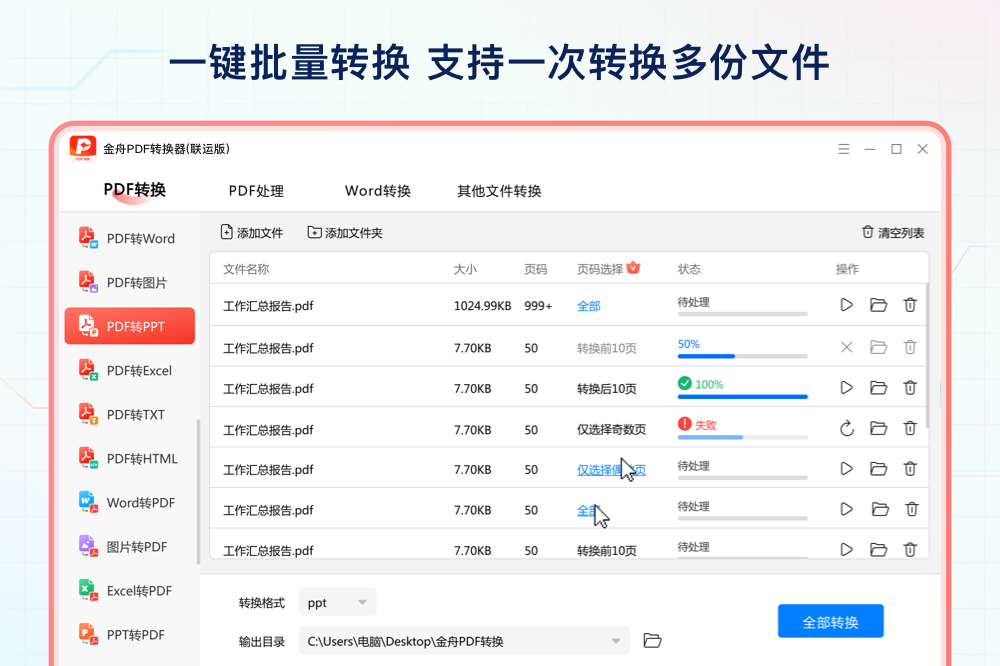Image resolution: width=1000 pixels, height=666 pixels.
Task: Open output folder icon beside the directory path
Action: click(652, 641)
